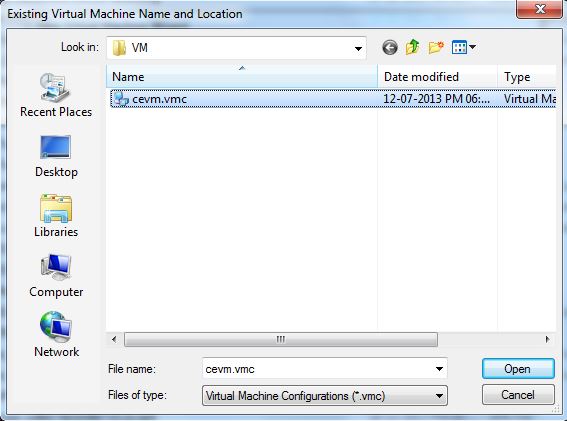
Task: Open Libraries in places bar
Action: tap(56, 216)
